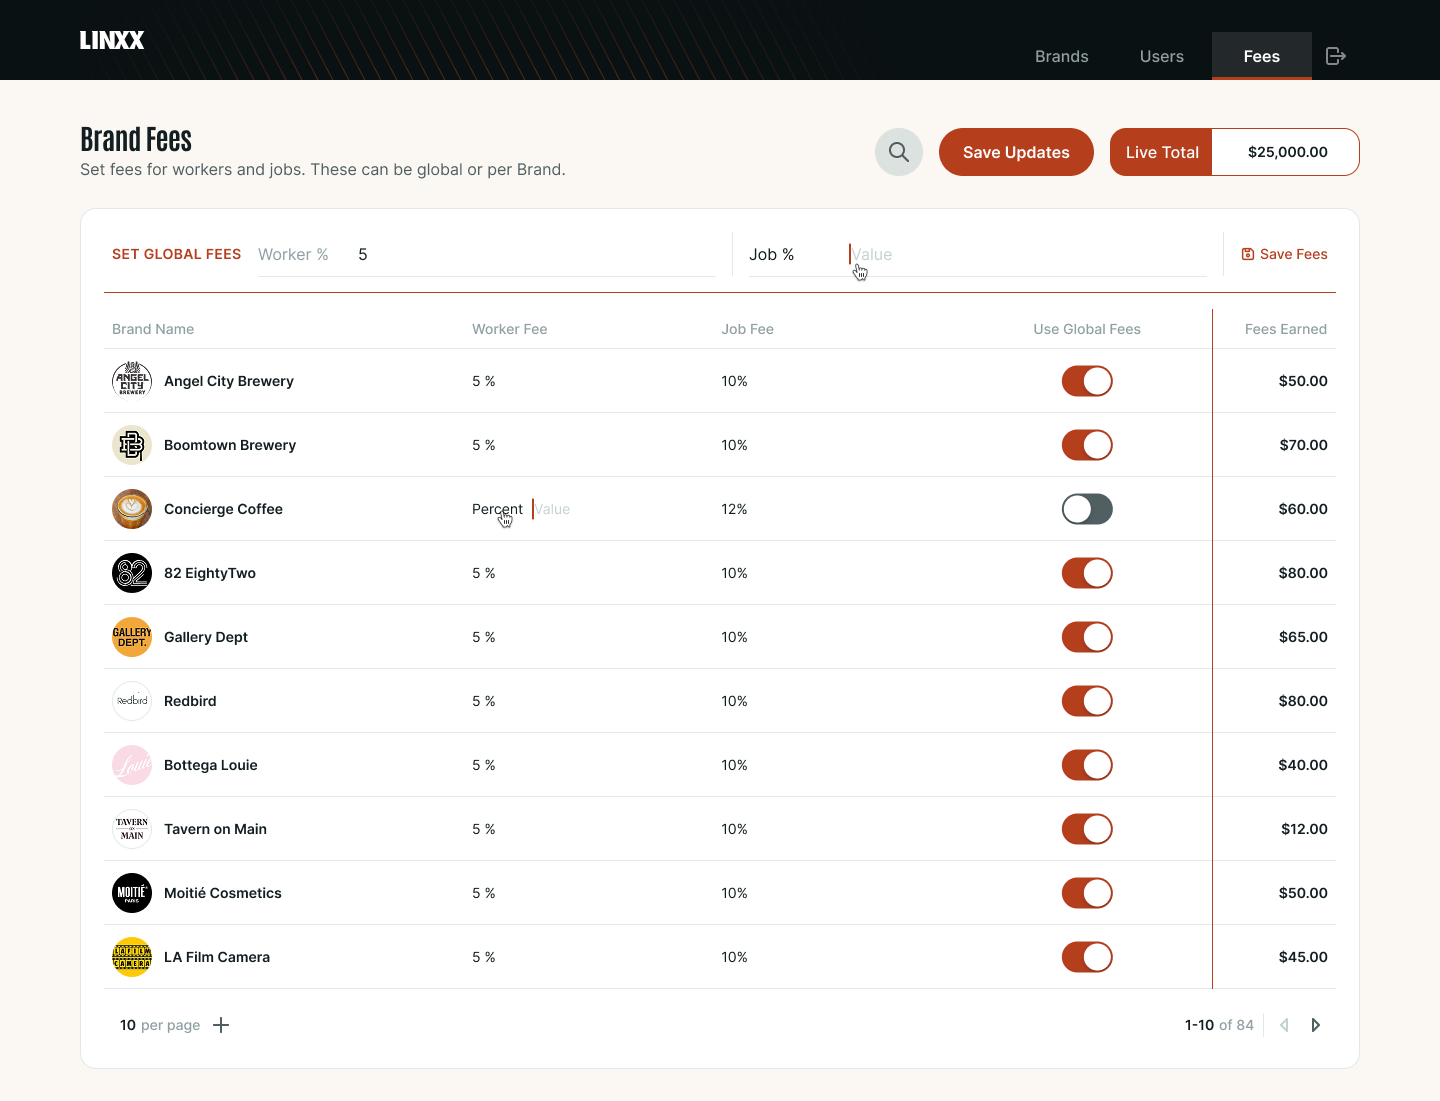Open the Users tab

tap(1161, 56)
